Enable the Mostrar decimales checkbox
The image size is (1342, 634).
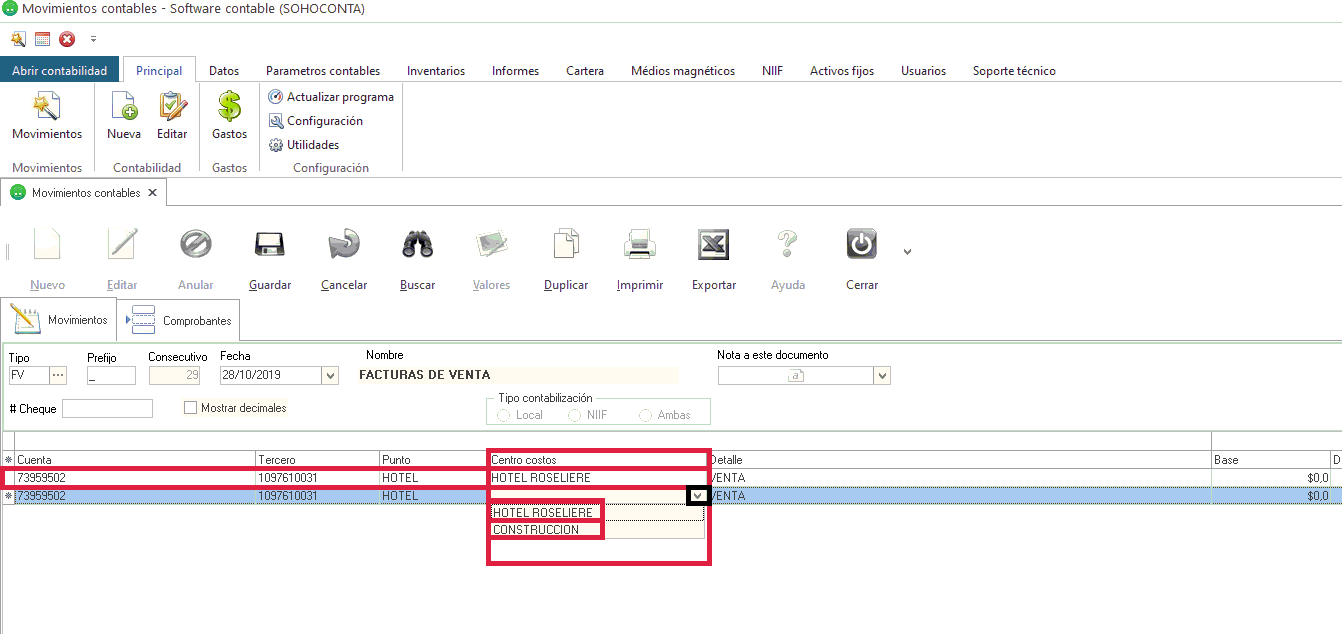pyautogui.click(x=191, y=408)
